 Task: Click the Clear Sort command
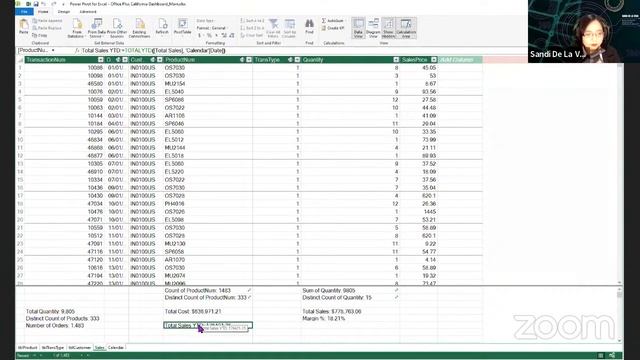coord(252,36)
